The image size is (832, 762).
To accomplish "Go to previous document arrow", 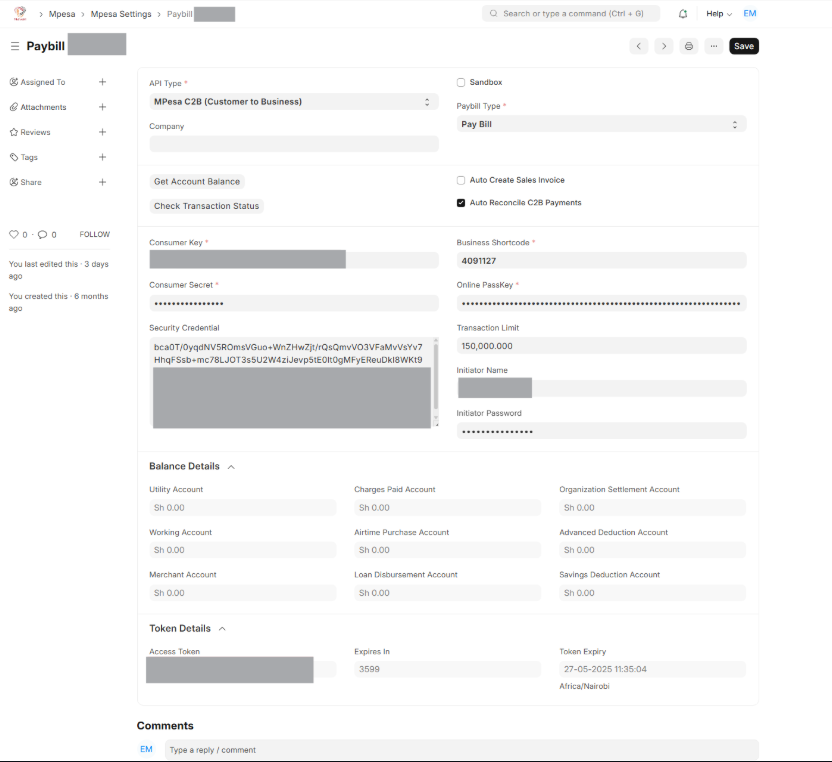I will 639,46.
